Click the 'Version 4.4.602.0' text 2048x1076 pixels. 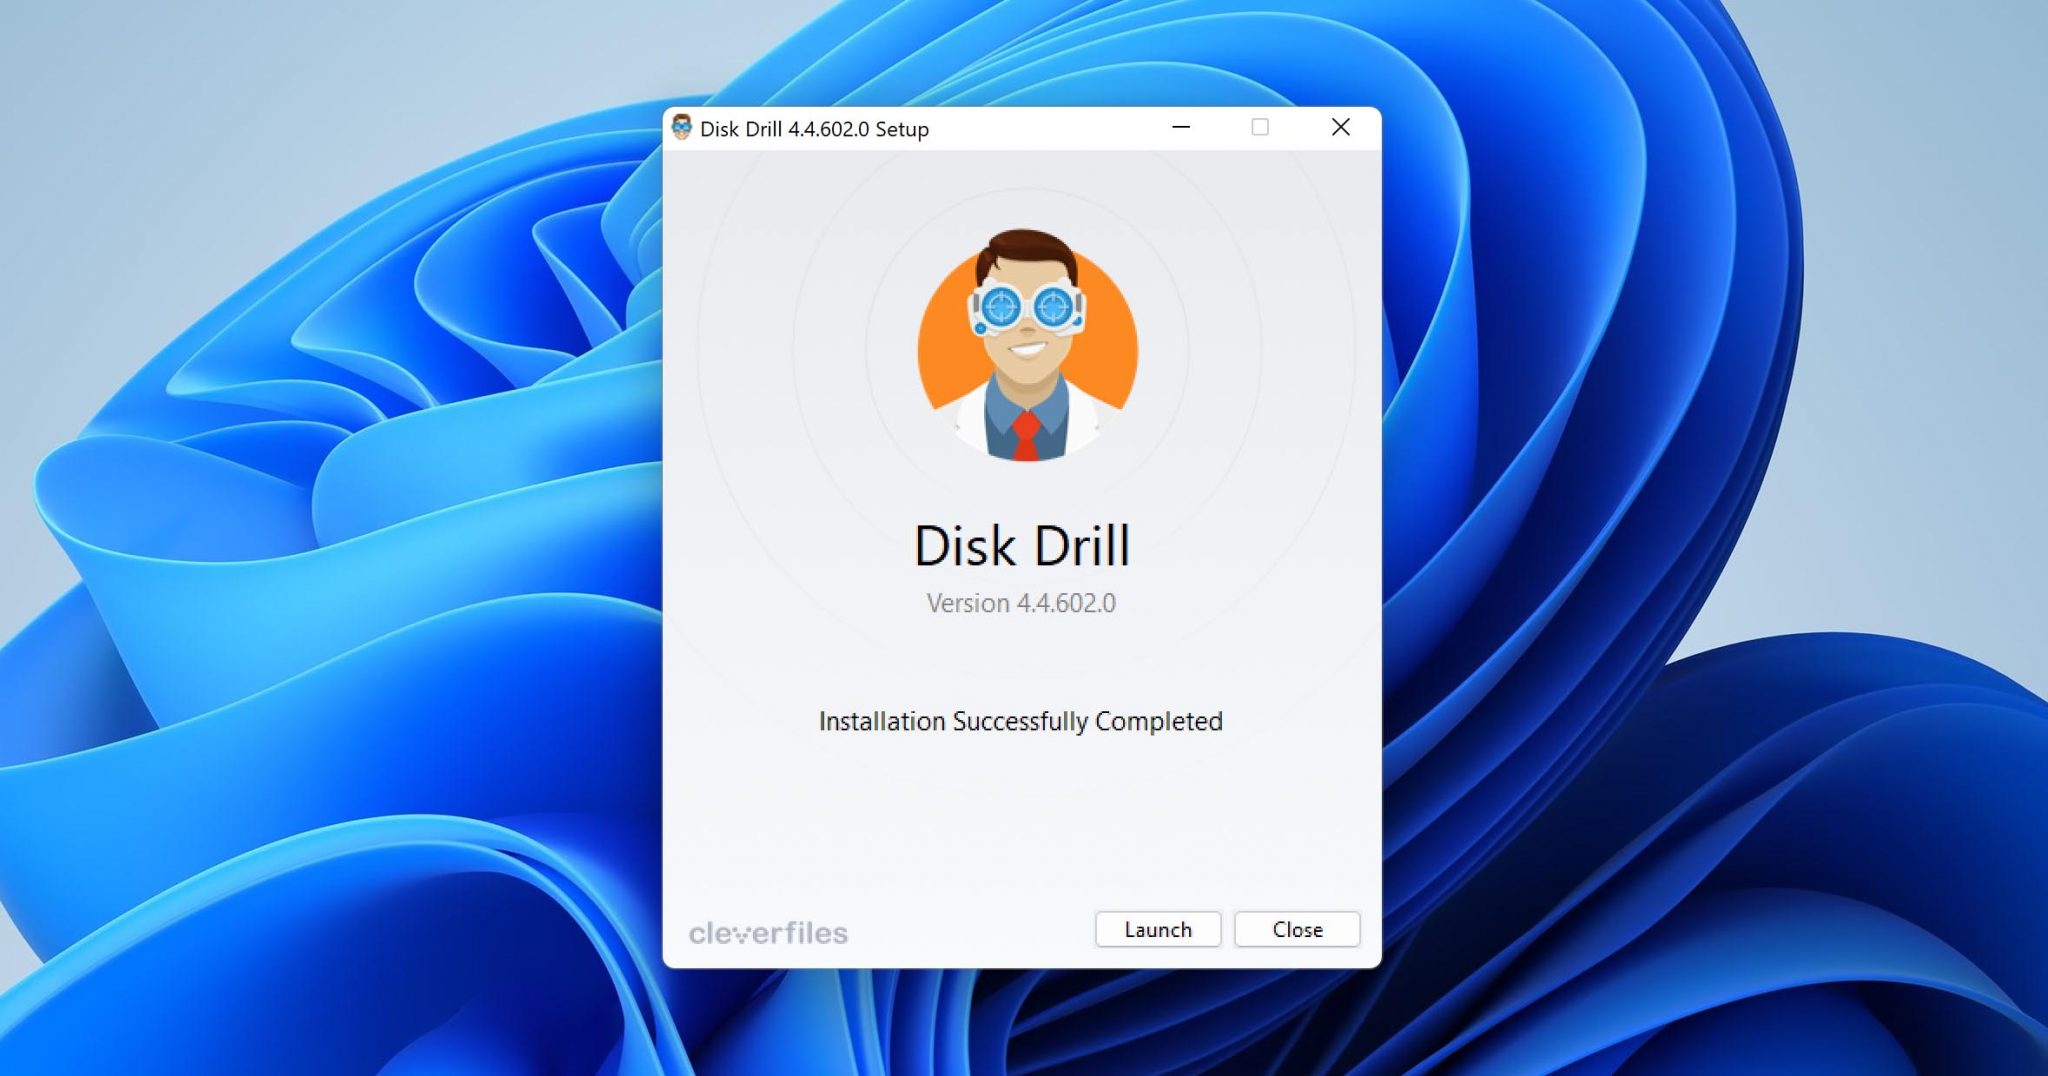pyautogui.click(x=1021, y=603)
